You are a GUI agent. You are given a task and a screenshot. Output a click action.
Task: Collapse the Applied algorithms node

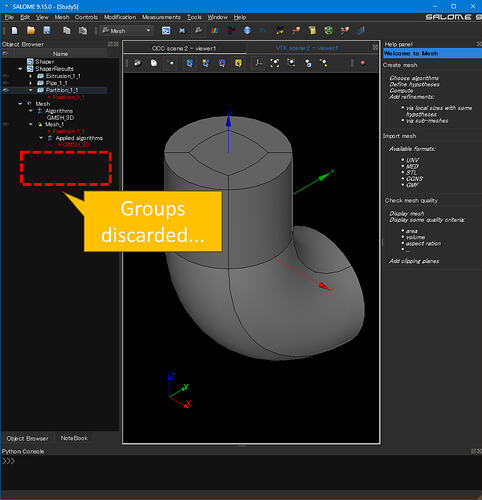[41, 138]
